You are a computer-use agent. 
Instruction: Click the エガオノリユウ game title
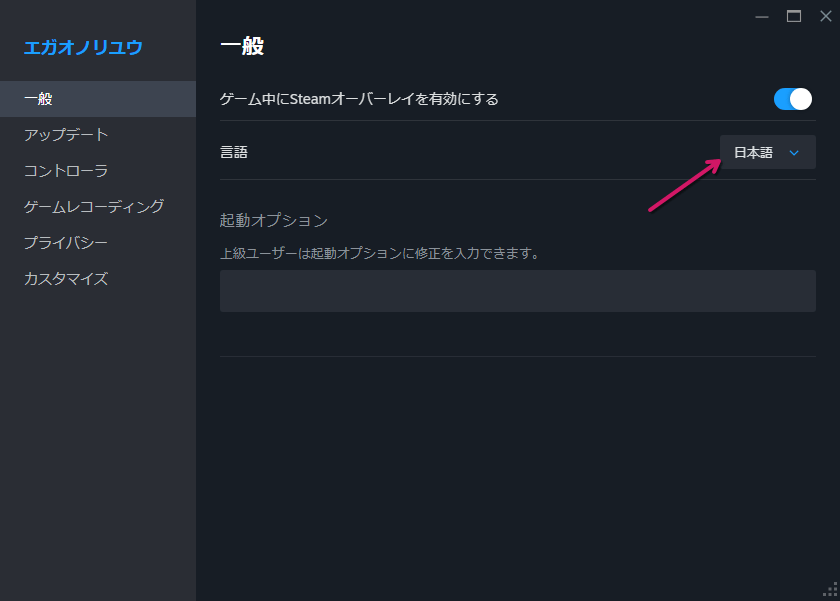[83, 47]
